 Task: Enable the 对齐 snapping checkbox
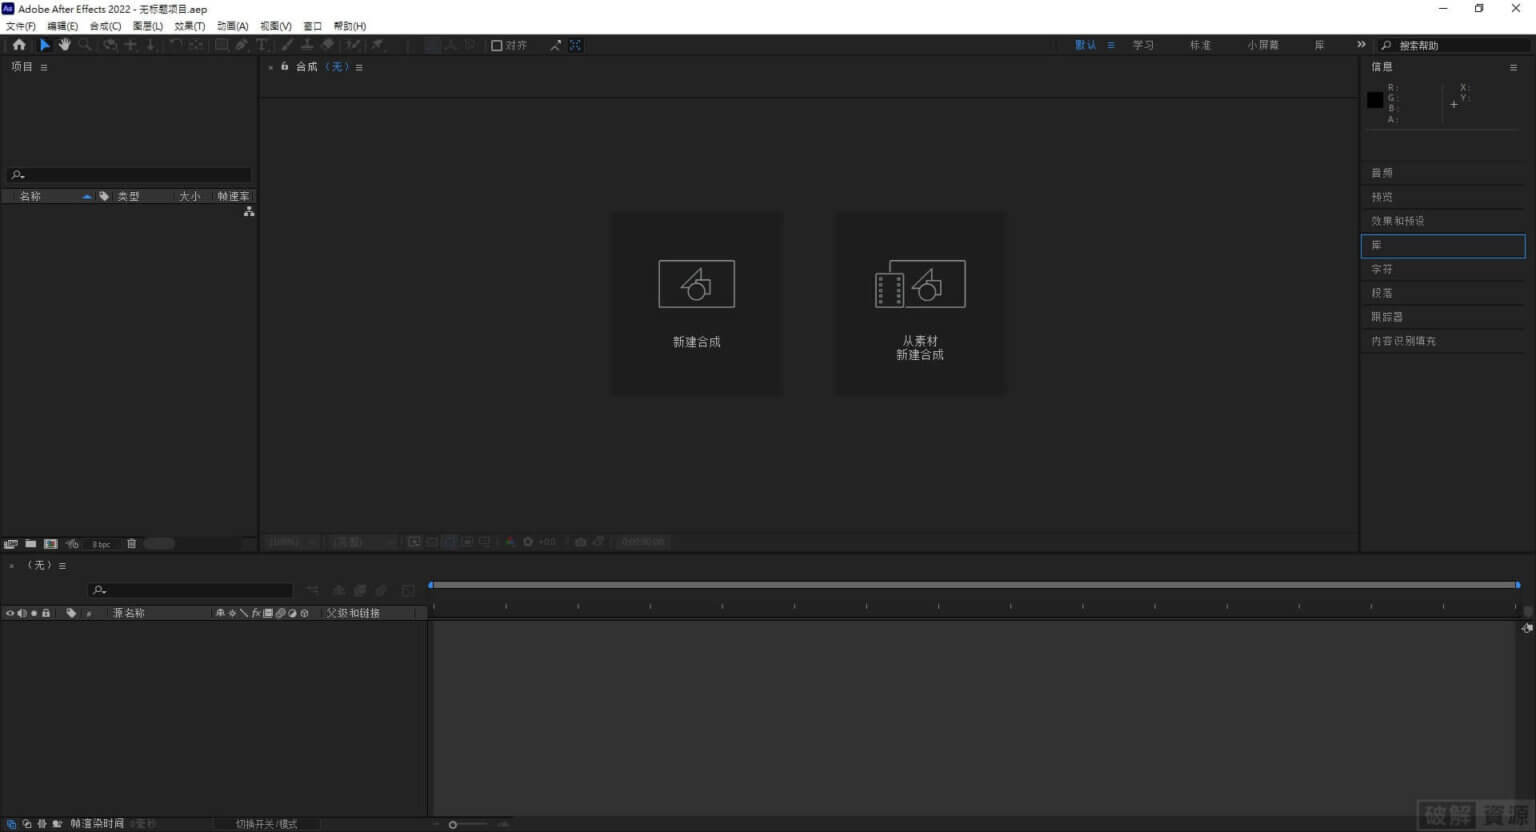tap(497, 45)
